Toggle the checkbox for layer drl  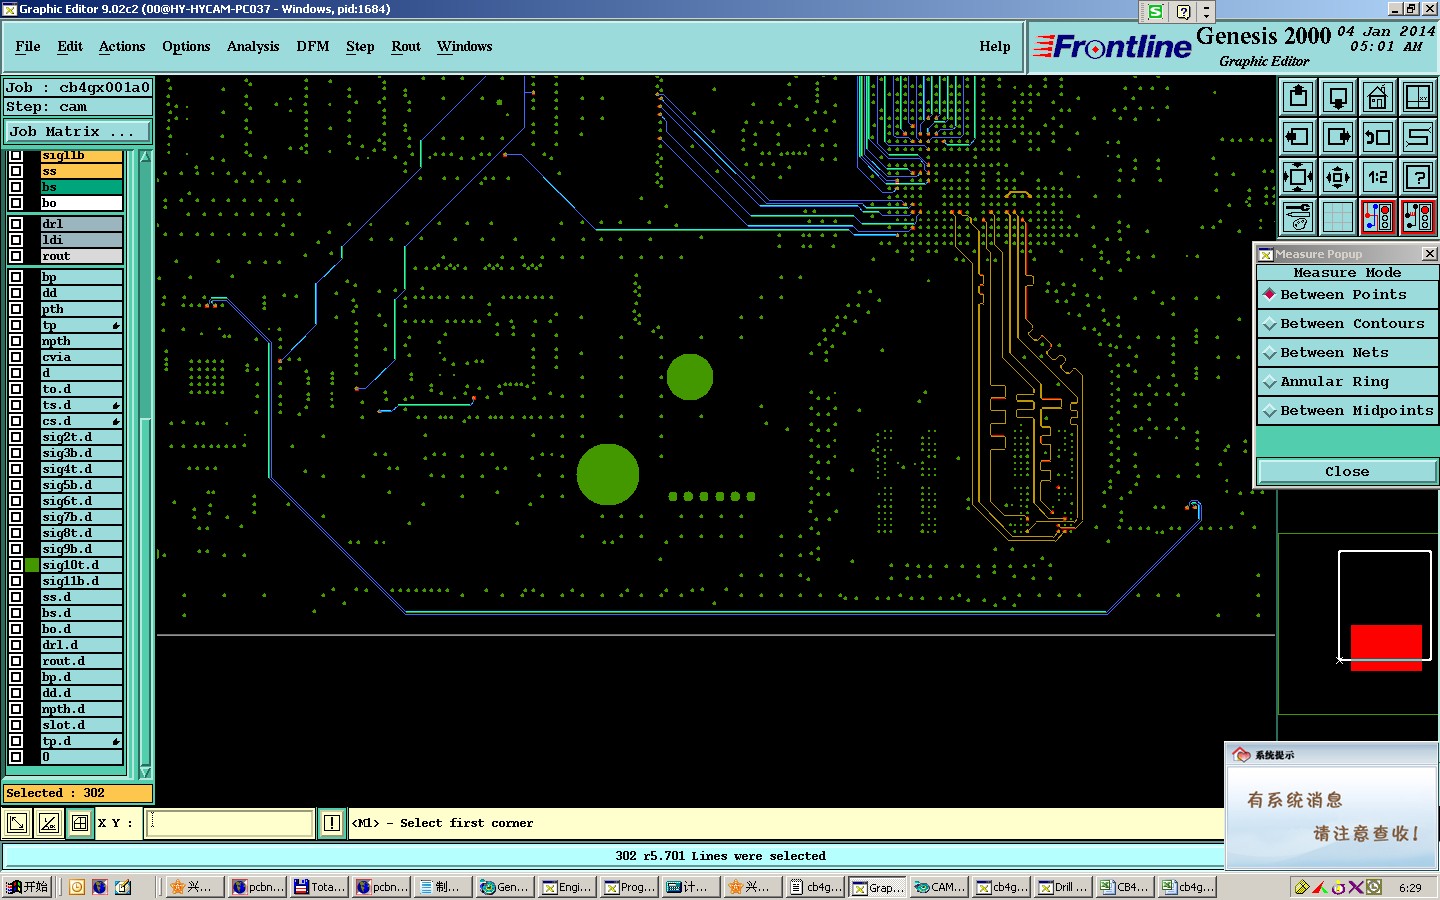(16, 224)
